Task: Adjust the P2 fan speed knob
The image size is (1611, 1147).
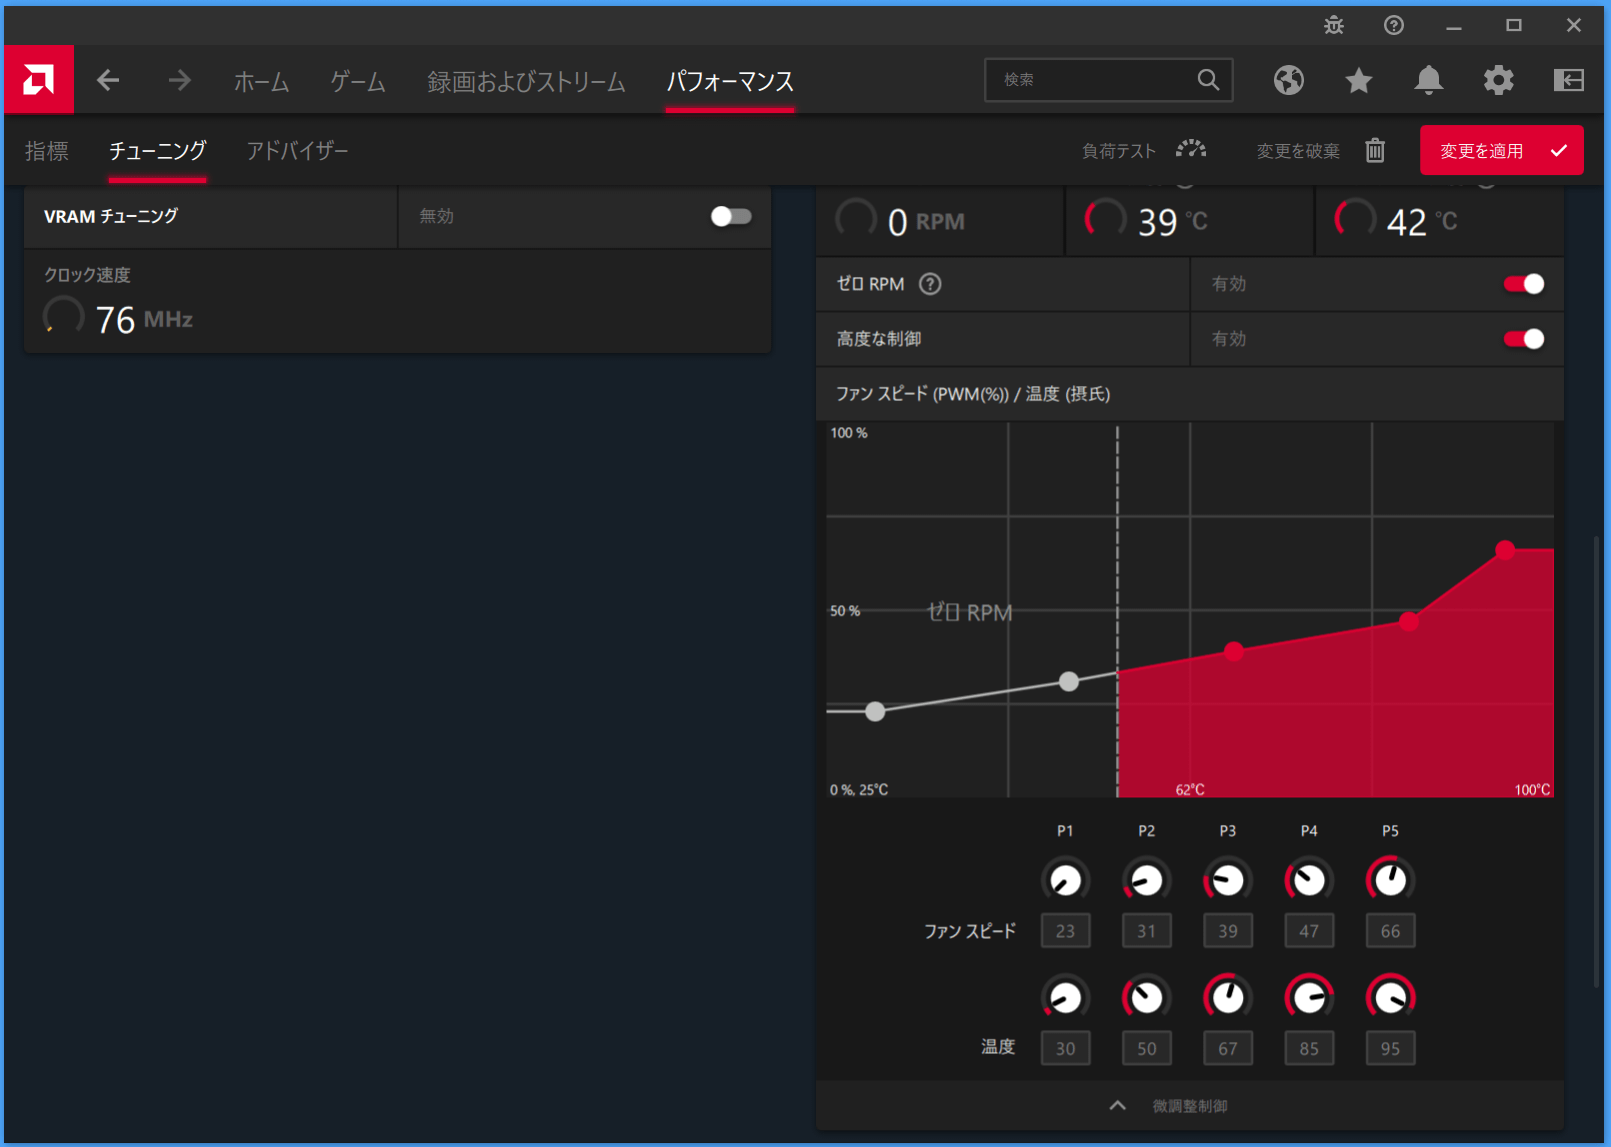Action: [1147, 880]
